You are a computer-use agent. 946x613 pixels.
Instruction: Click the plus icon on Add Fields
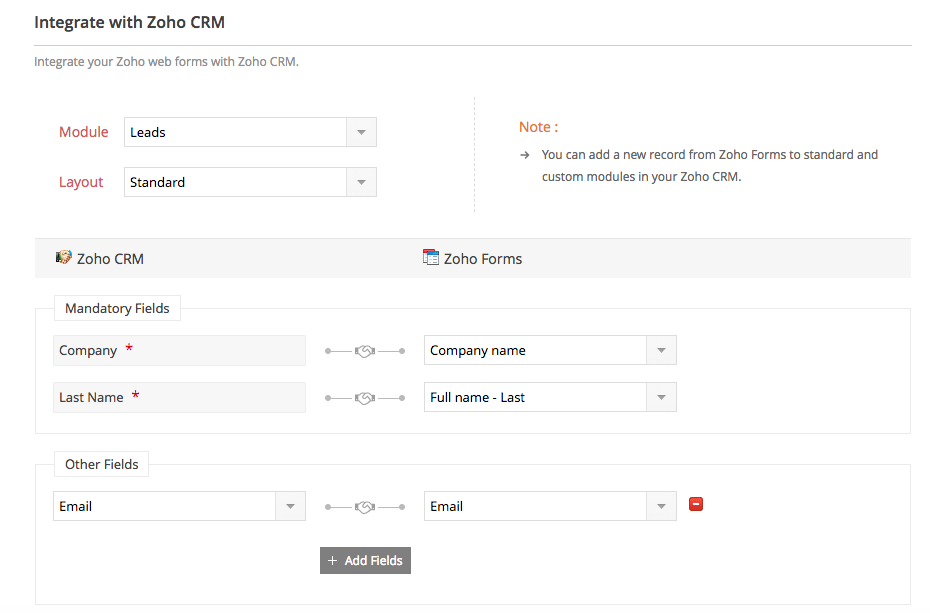tap(332, 561)
